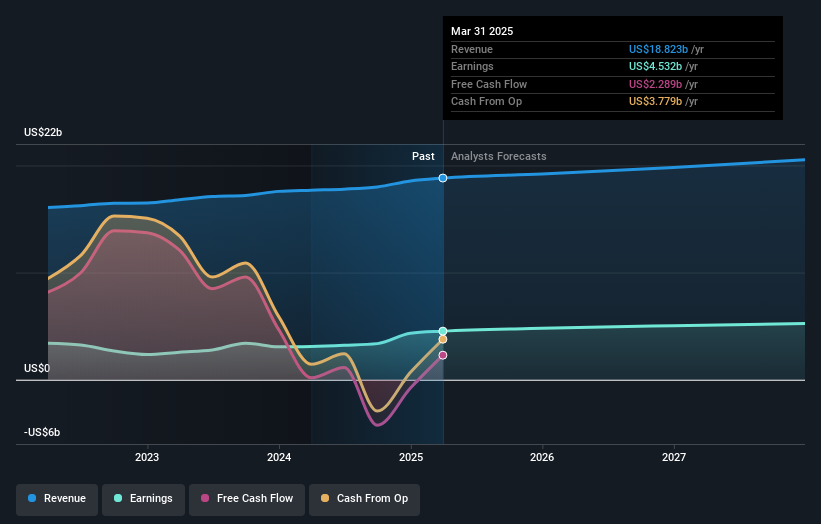This screenshot has width=821, height=524.
Task: Click the teal Earnings data point marker
Action: [x=443, y=331]
